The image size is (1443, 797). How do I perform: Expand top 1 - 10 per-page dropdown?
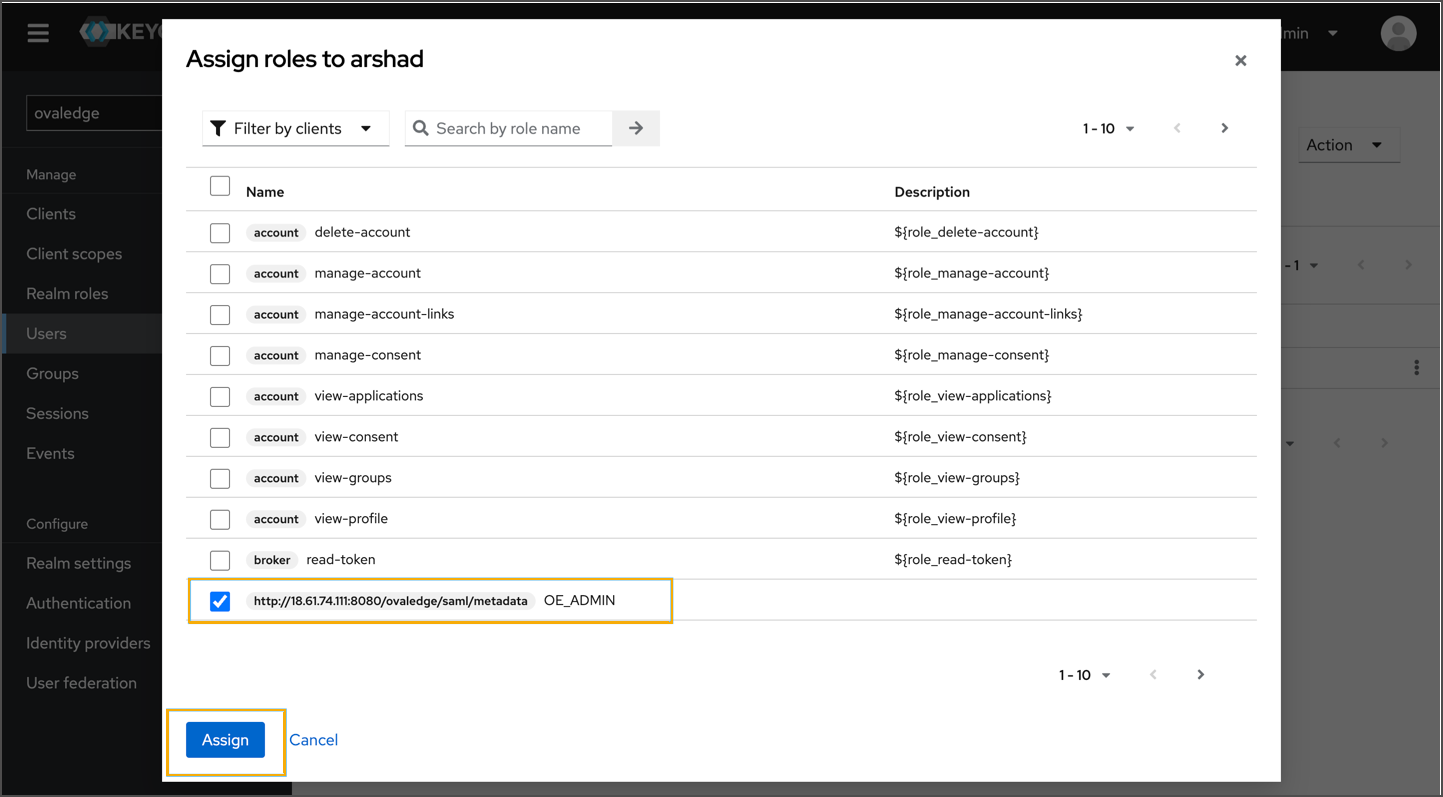click(1109, 129)
